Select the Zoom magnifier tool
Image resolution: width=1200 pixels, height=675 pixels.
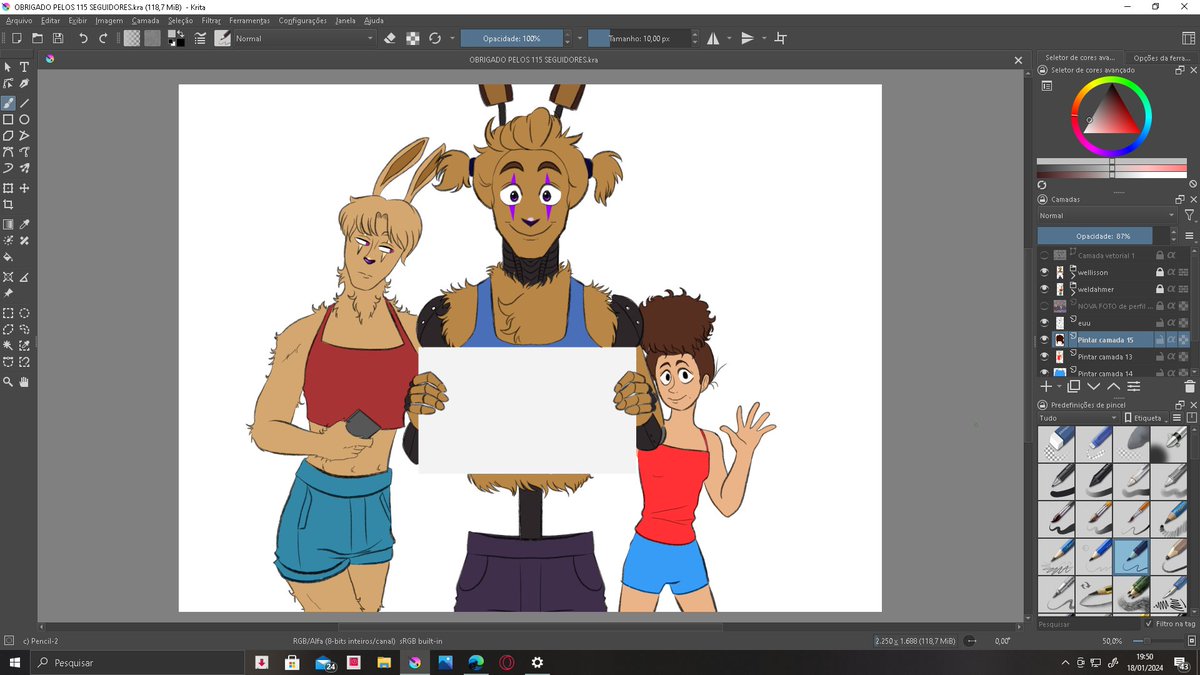click(8, 382)
